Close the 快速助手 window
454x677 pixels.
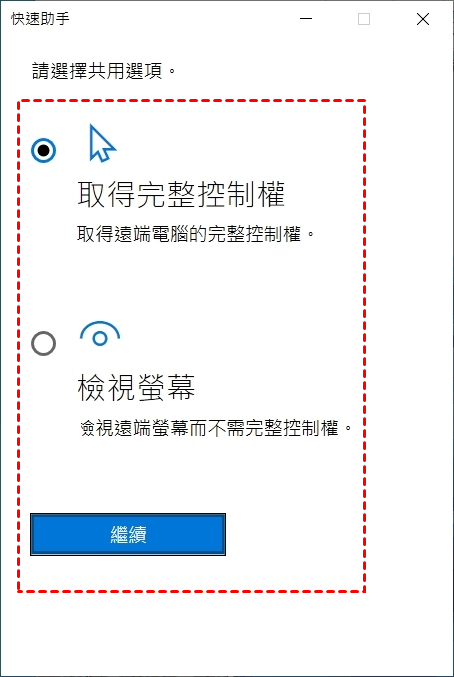423,19
